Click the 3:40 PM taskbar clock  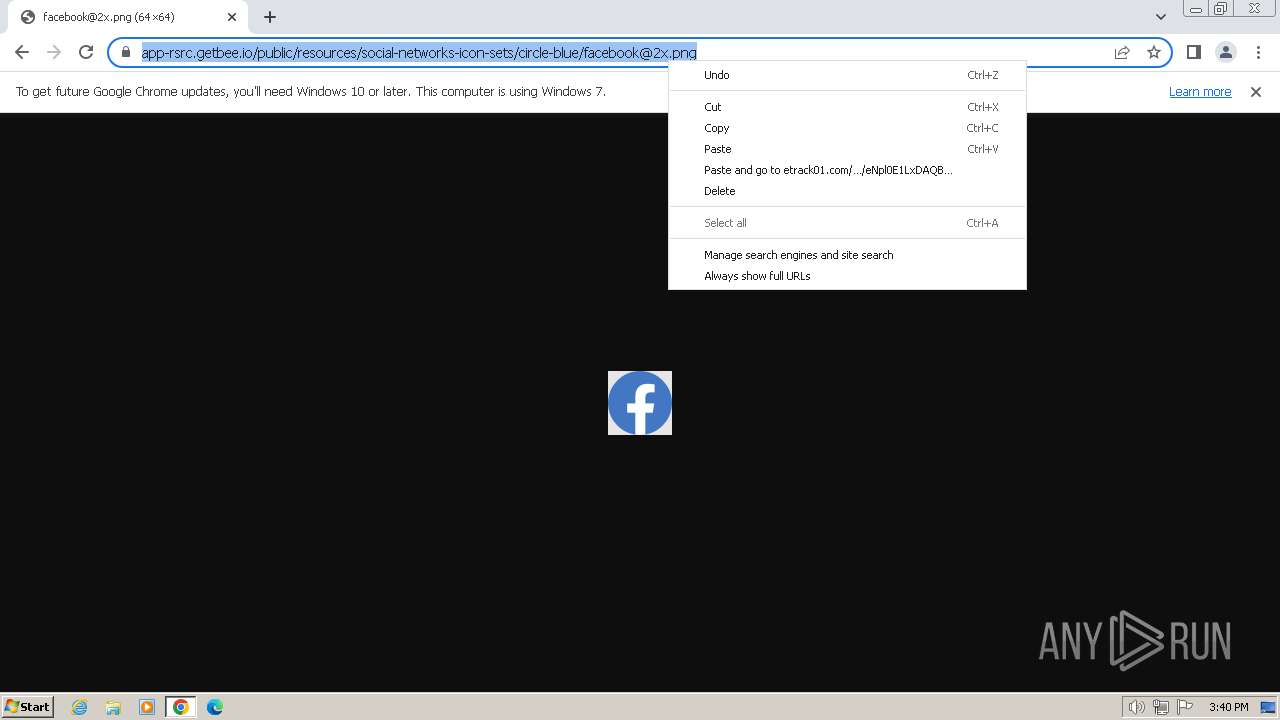click(x=1228, y=707)
